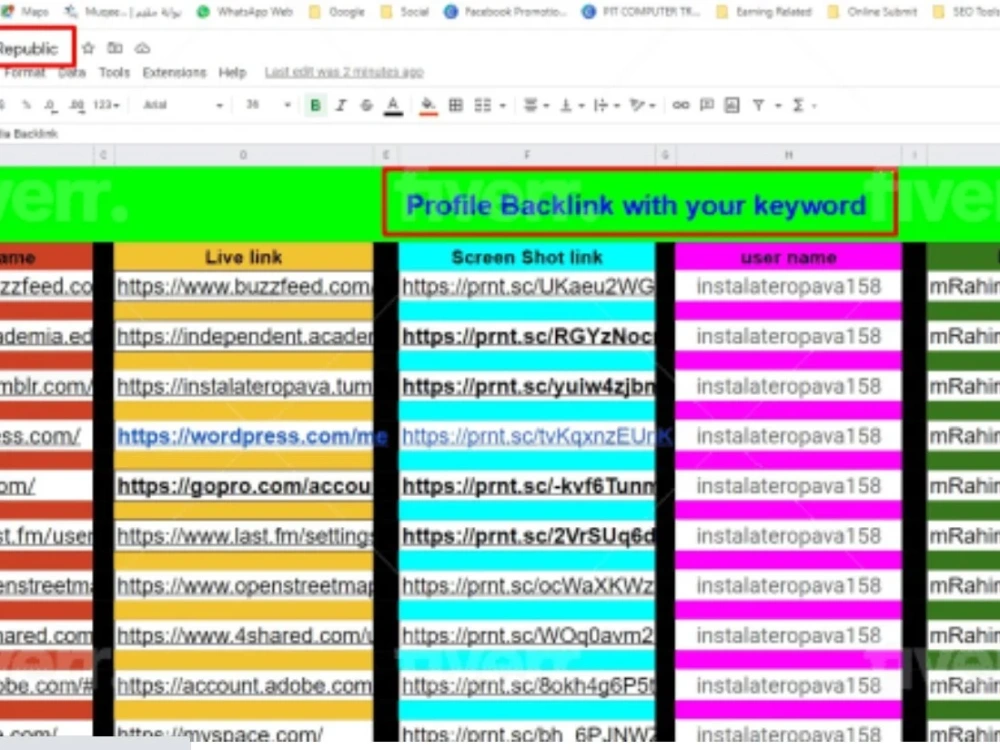Open the buzzfeed.com live link cell

[x=243, y=286]
